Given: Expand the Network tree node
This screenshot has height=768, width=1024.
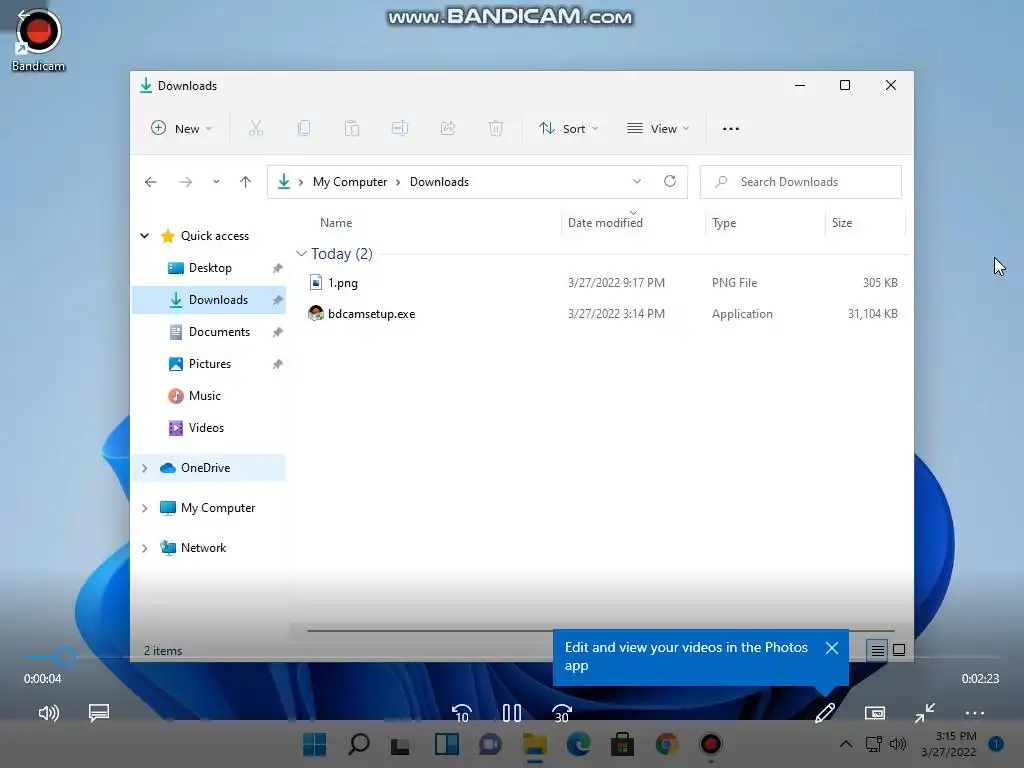Looking at the screenshot, I should point(144,548).
